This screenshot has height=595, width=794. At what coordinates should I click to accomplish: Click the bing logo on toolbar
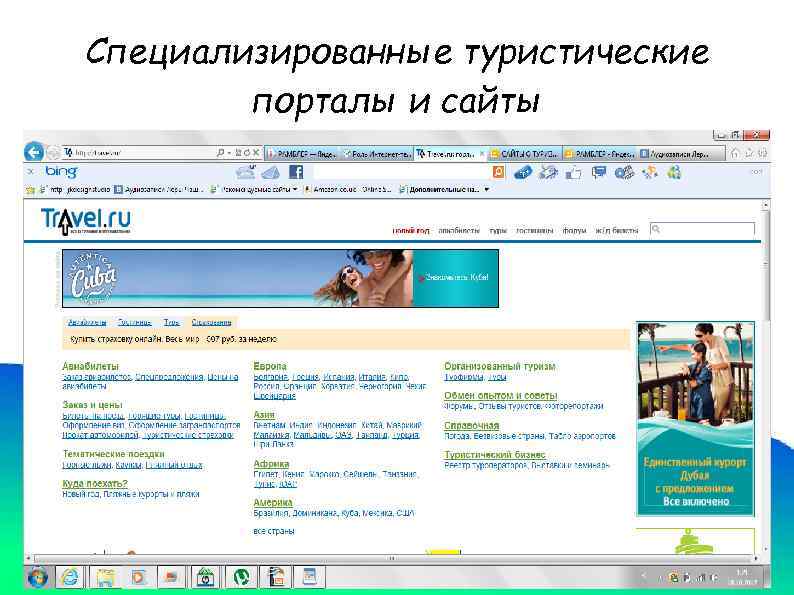point(61,172)
